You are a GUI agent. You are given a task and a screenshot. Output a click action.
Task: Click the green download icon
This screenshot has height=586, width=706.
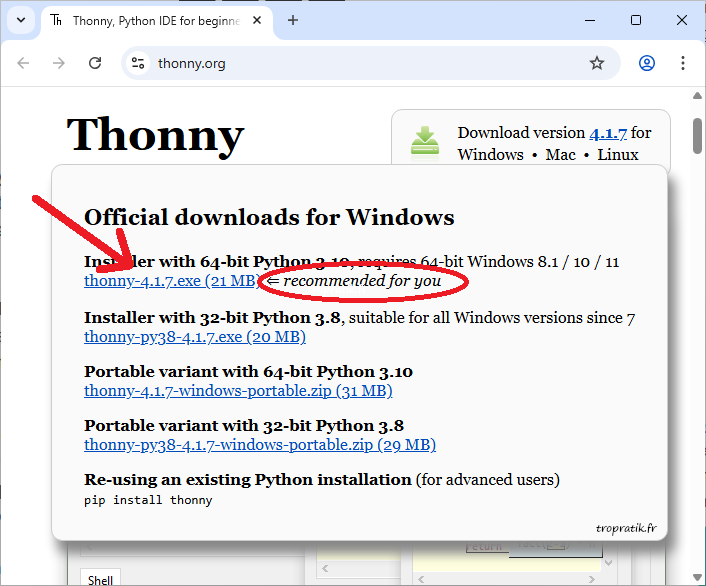point(425,143)
